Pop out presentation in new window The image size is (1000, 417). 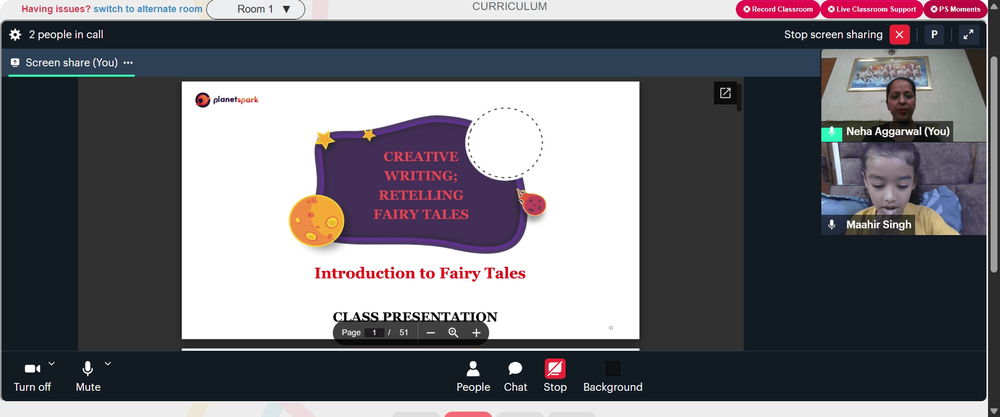(725, 93)
